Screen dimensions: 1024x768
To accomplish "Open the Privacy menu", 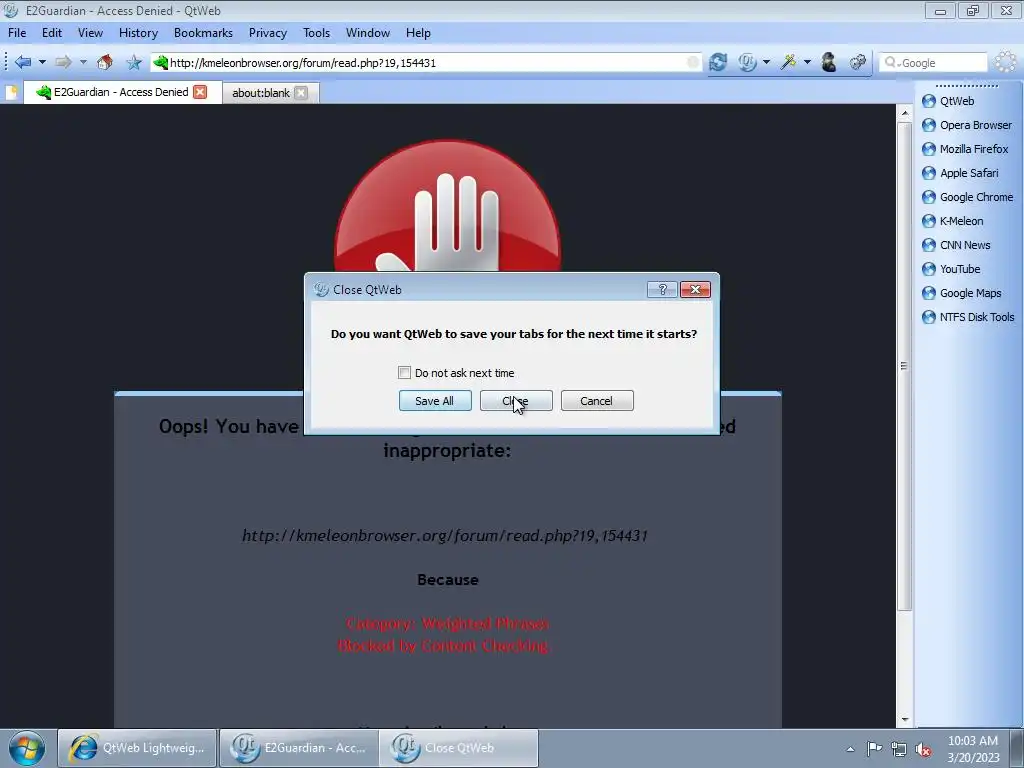I will tap(268, 33).
